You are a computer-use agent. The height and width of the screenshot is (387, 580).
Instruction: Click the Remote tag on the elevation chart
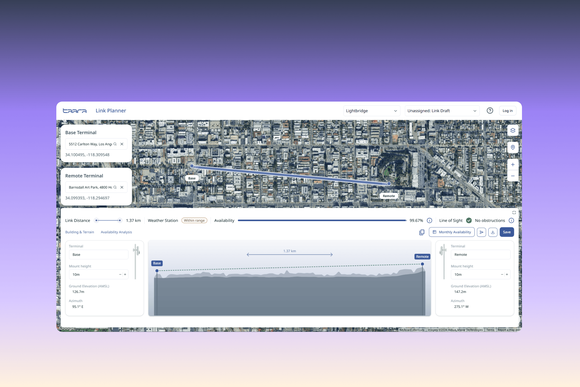(422, 256)
